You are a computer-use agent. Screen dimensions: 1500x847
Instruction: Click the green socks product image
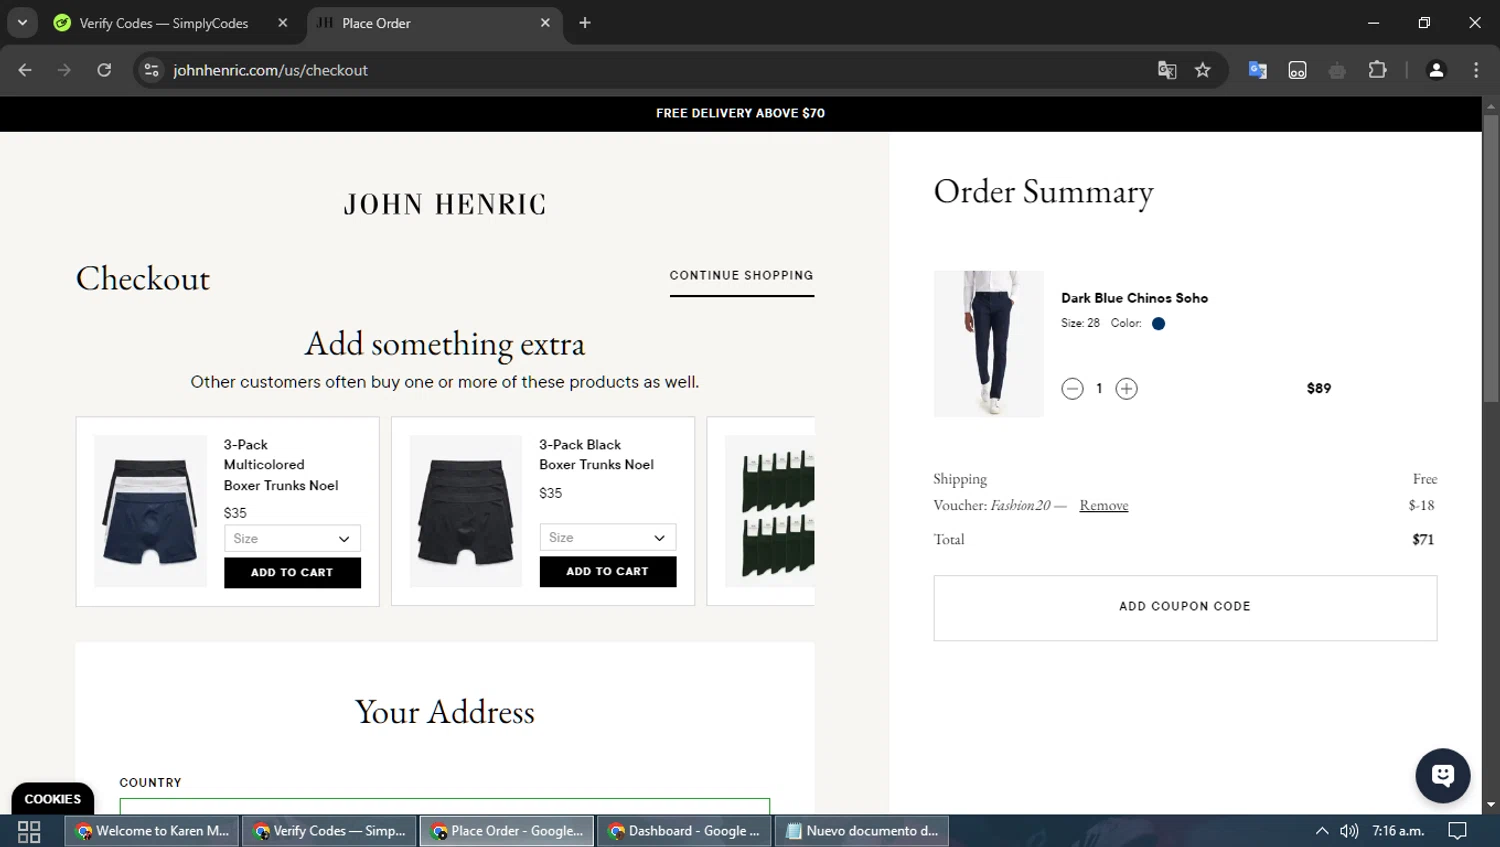pyautogui.click(x=770, y=511)
